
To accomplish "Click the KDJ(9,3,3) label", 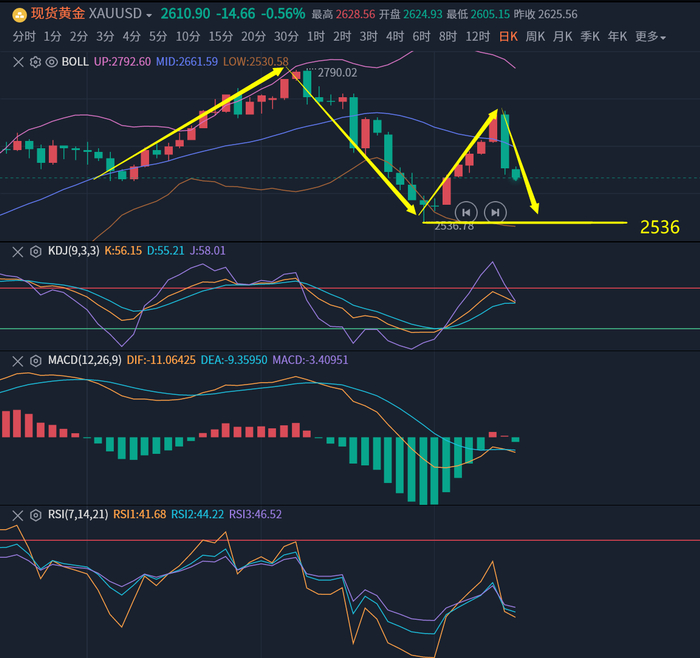I will 74,250.
